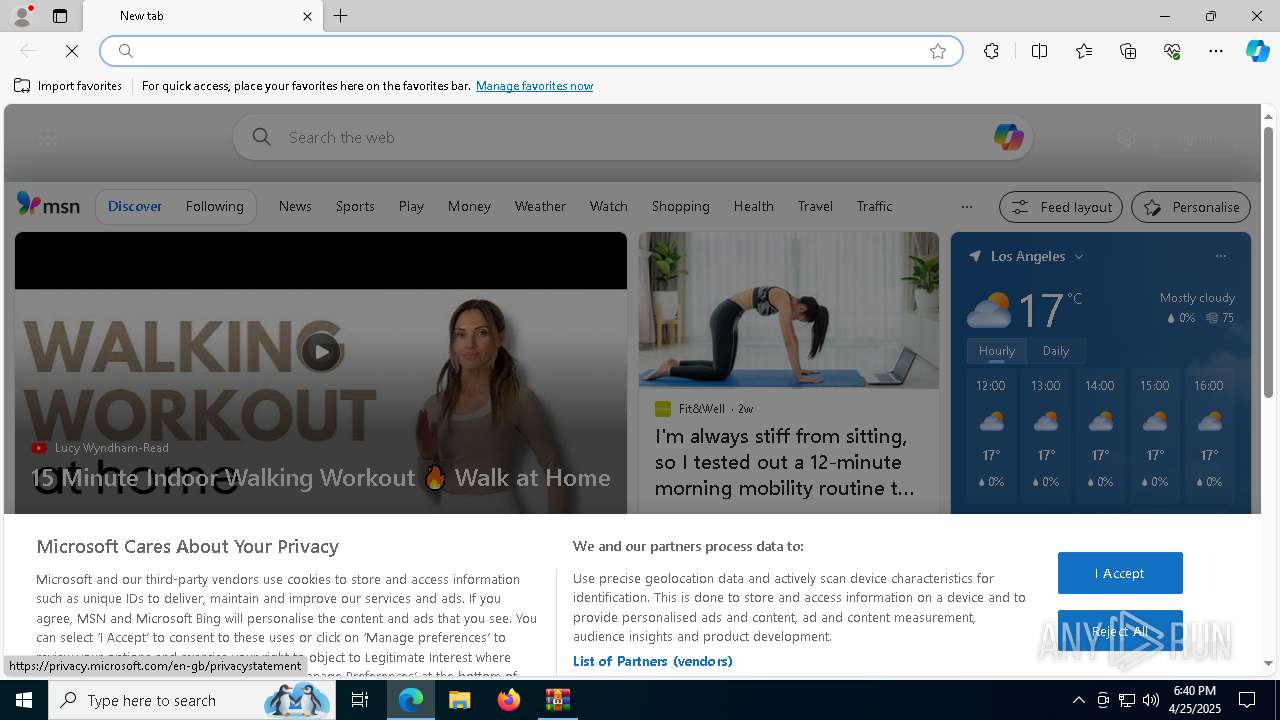The height and width of the screenshot is (720, 1280).
Task: Stop loading the page
Action: (x=72, y=51)
